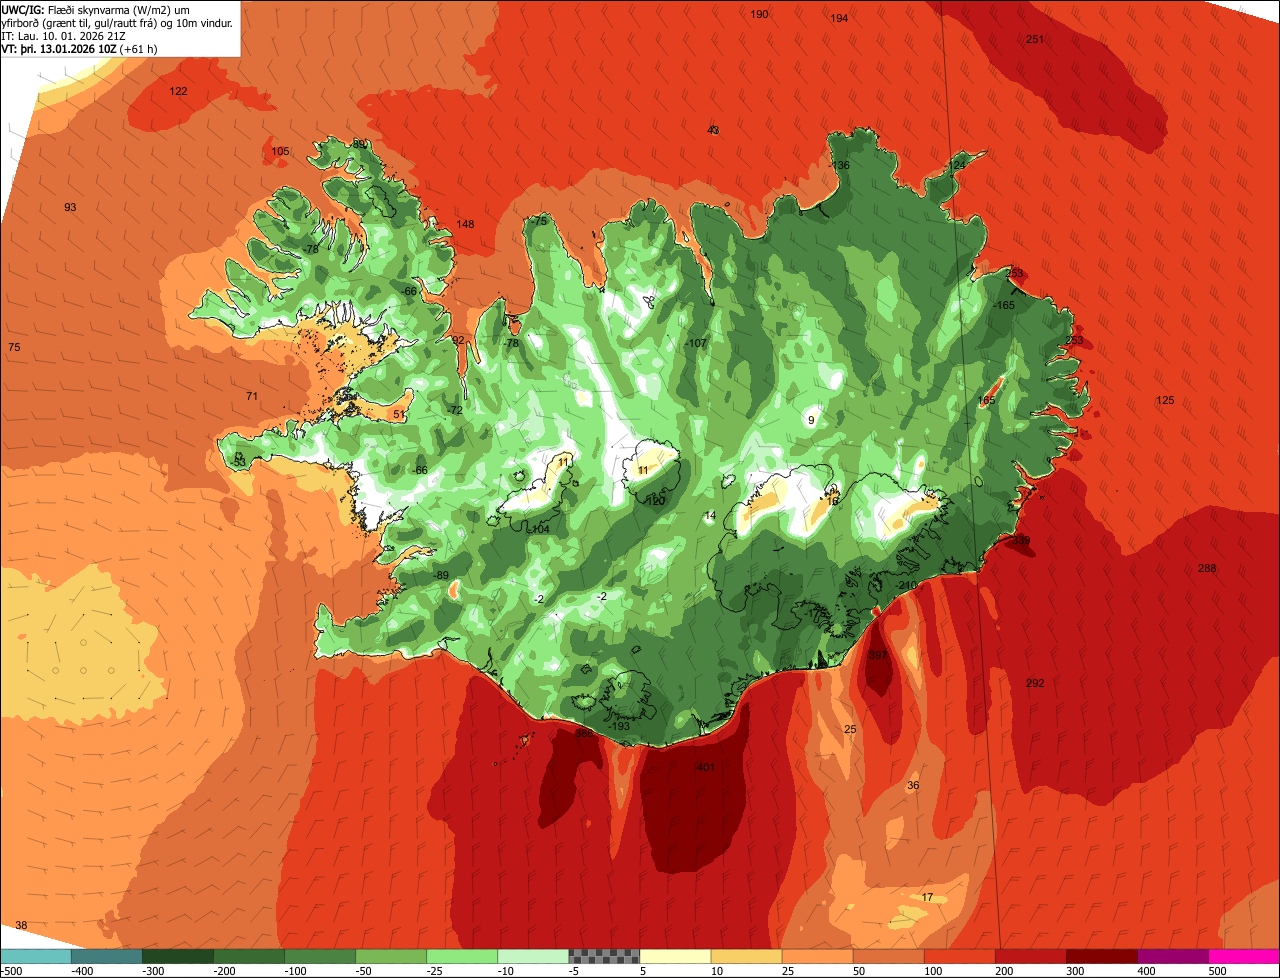Click the '124' value off the northeast coast
Screen dimensions: 1280x978
click(957, 165)
